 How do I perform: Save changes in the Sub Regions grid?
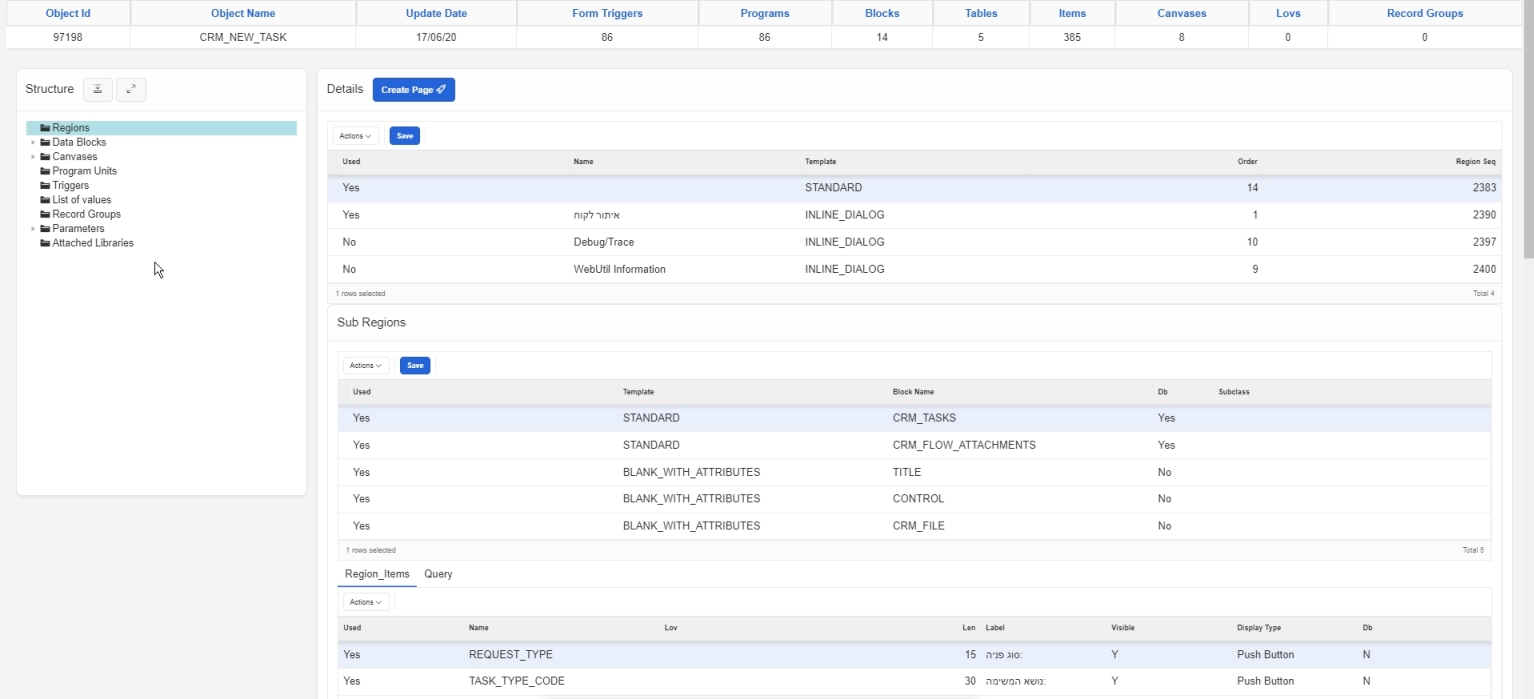click(415, 366)
